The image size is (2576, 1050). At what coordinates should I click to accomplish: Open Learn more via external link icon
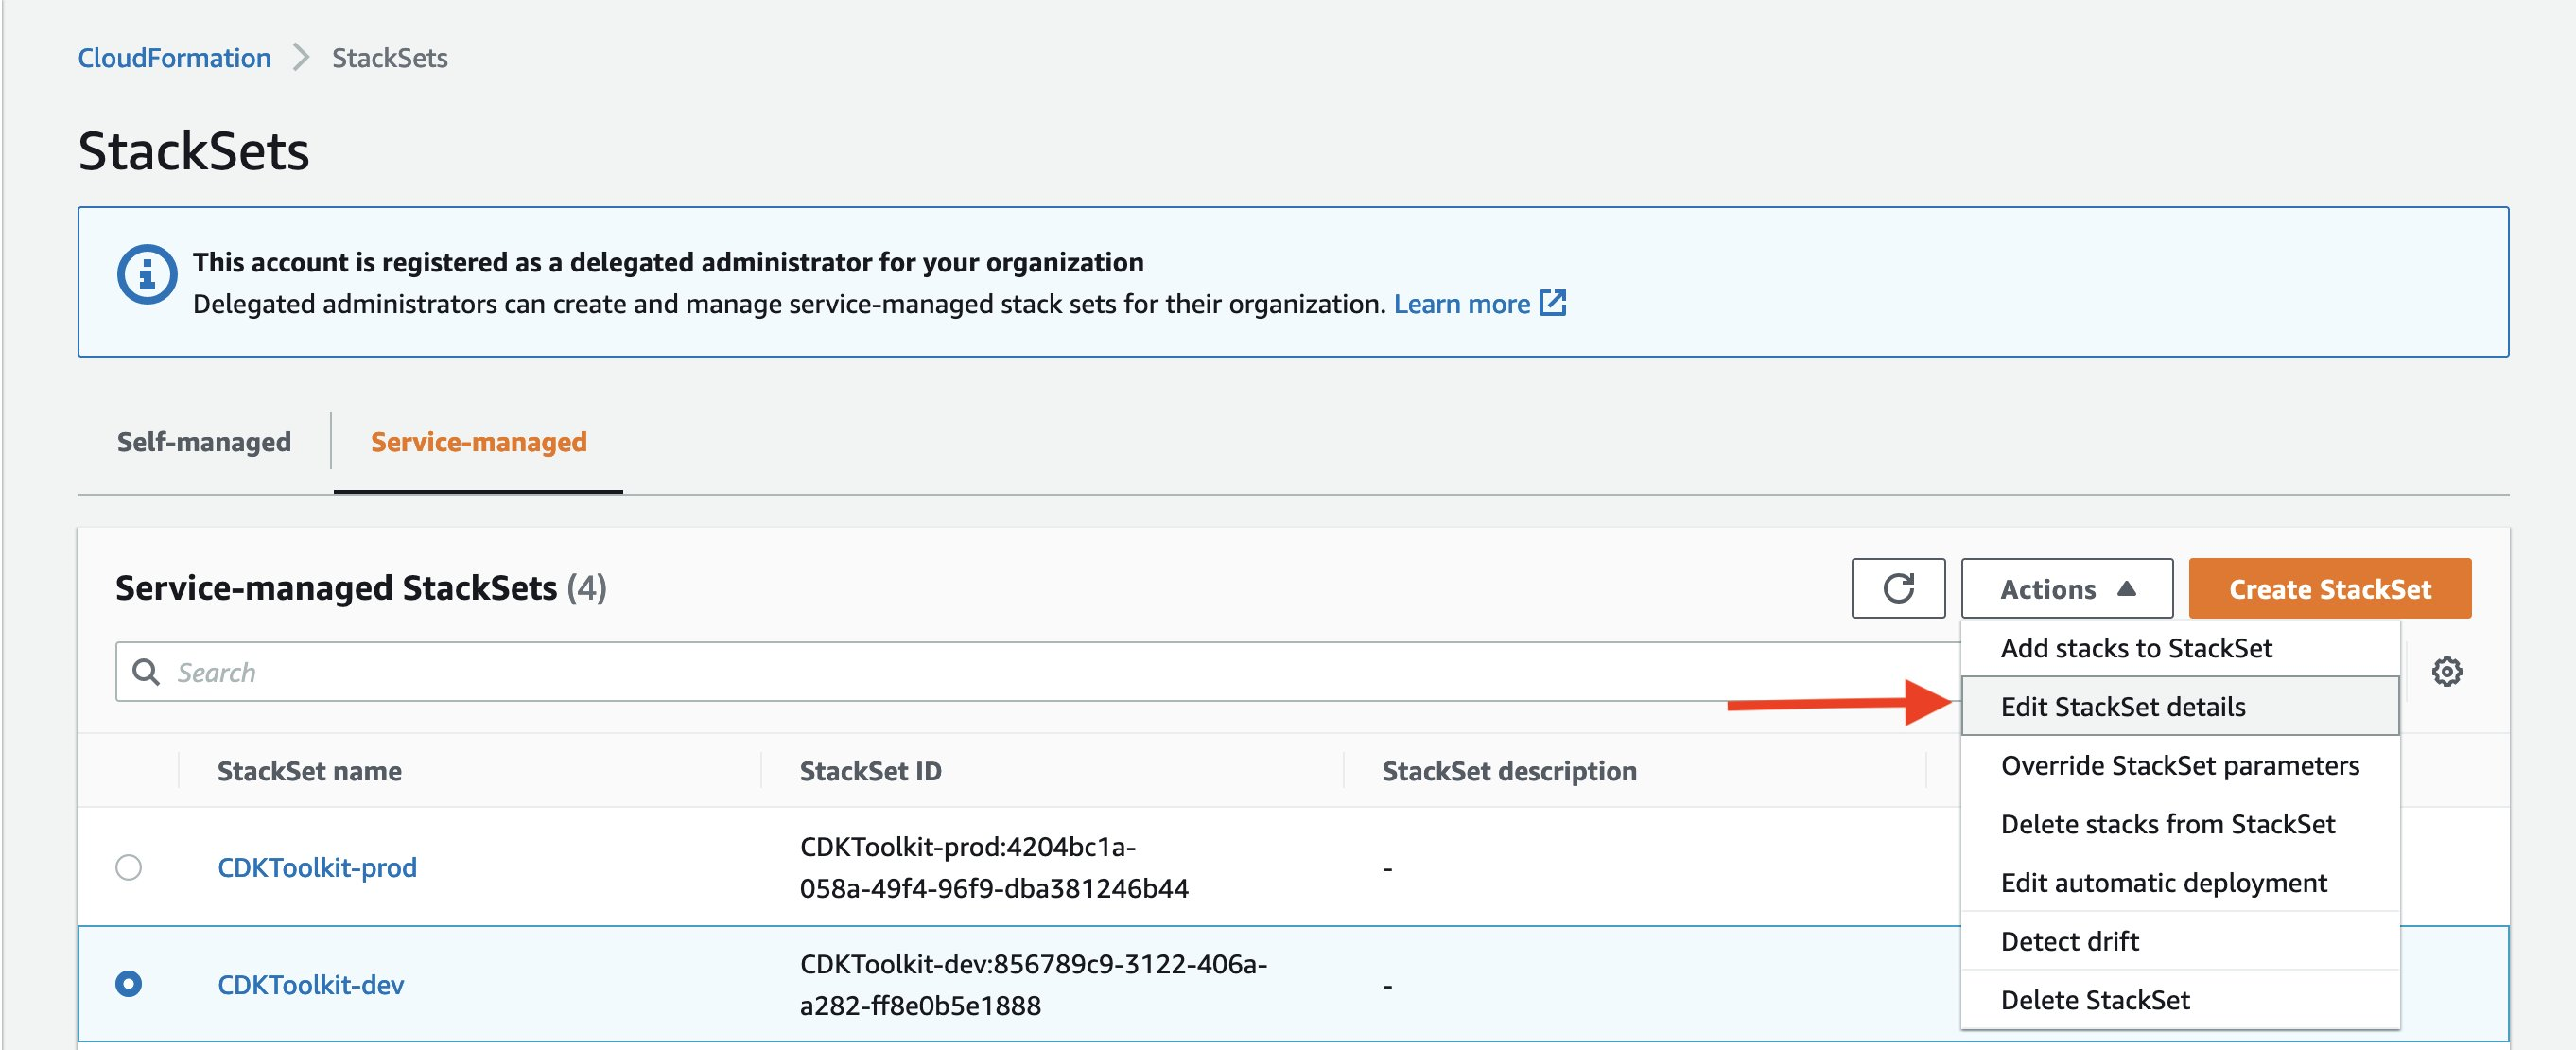pyautogui.click(x=1554, y=303)
